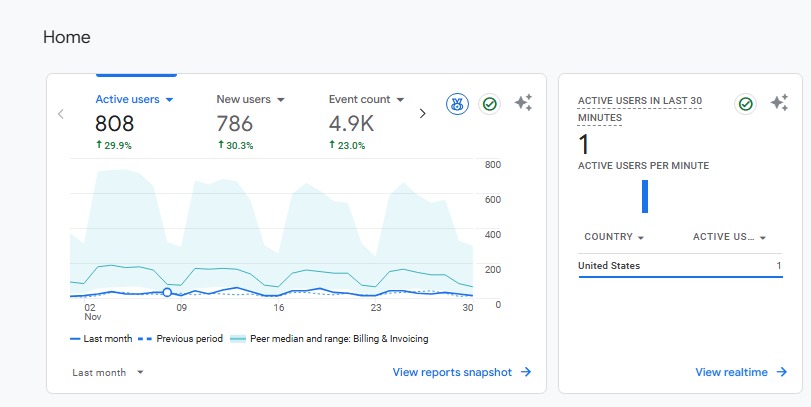811x407 pixels.
Task: Go to next metrics with right chevron
Action: (x=422, y=114)
